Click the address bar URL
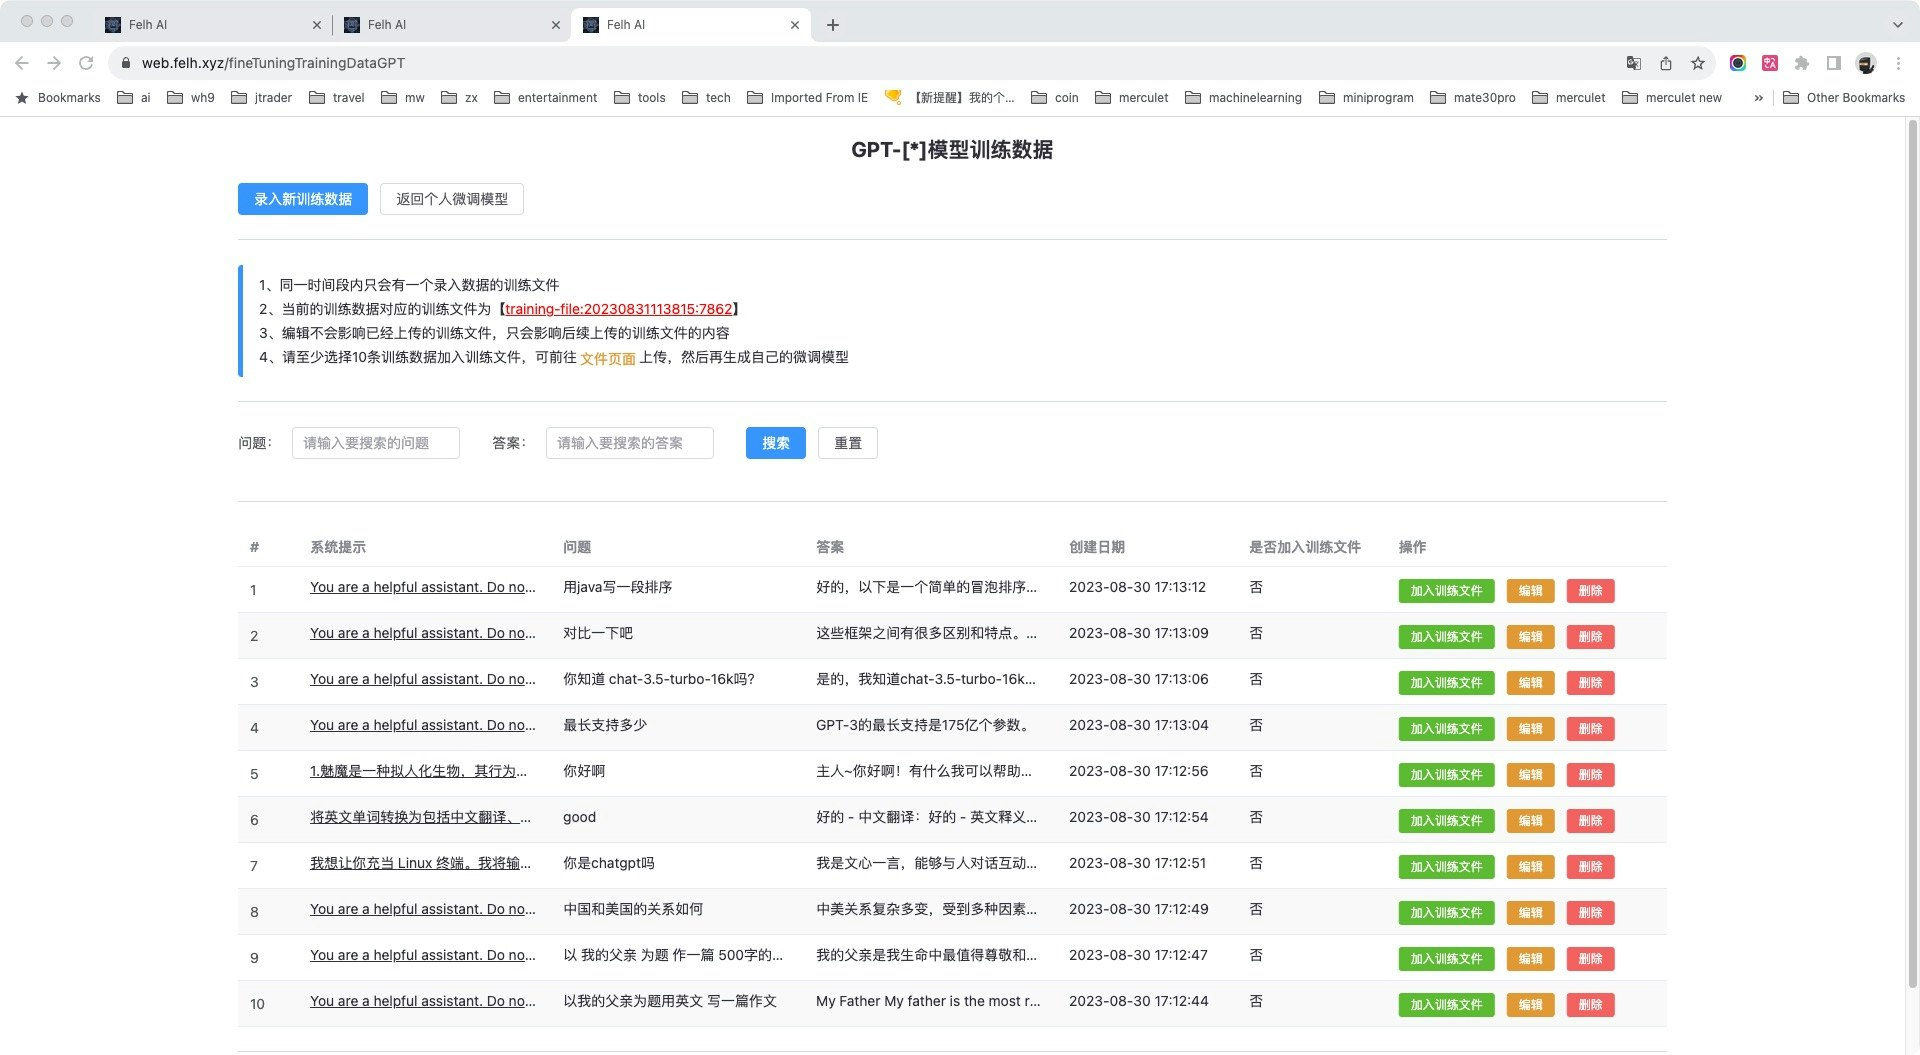 pyautogui.click(x=273, y=63)
